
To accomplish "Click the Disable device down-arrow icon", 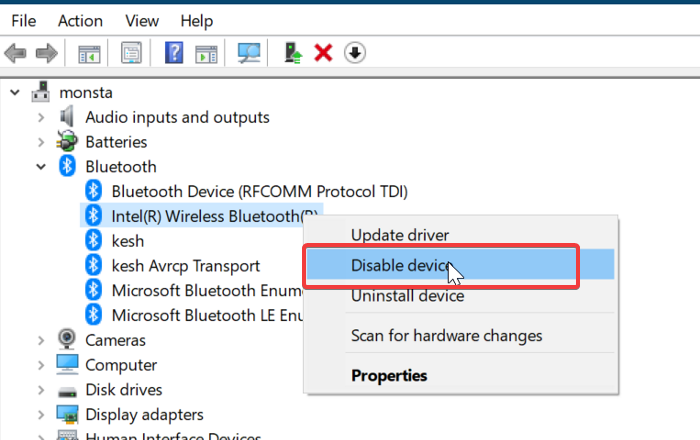I will (x=355, y=53).
